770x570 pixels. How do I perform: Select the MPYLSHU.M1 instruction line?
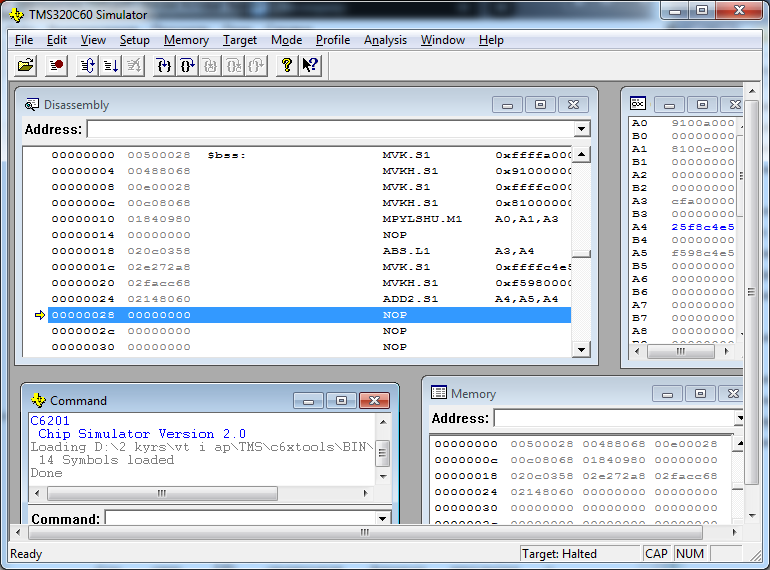(309, 219)
